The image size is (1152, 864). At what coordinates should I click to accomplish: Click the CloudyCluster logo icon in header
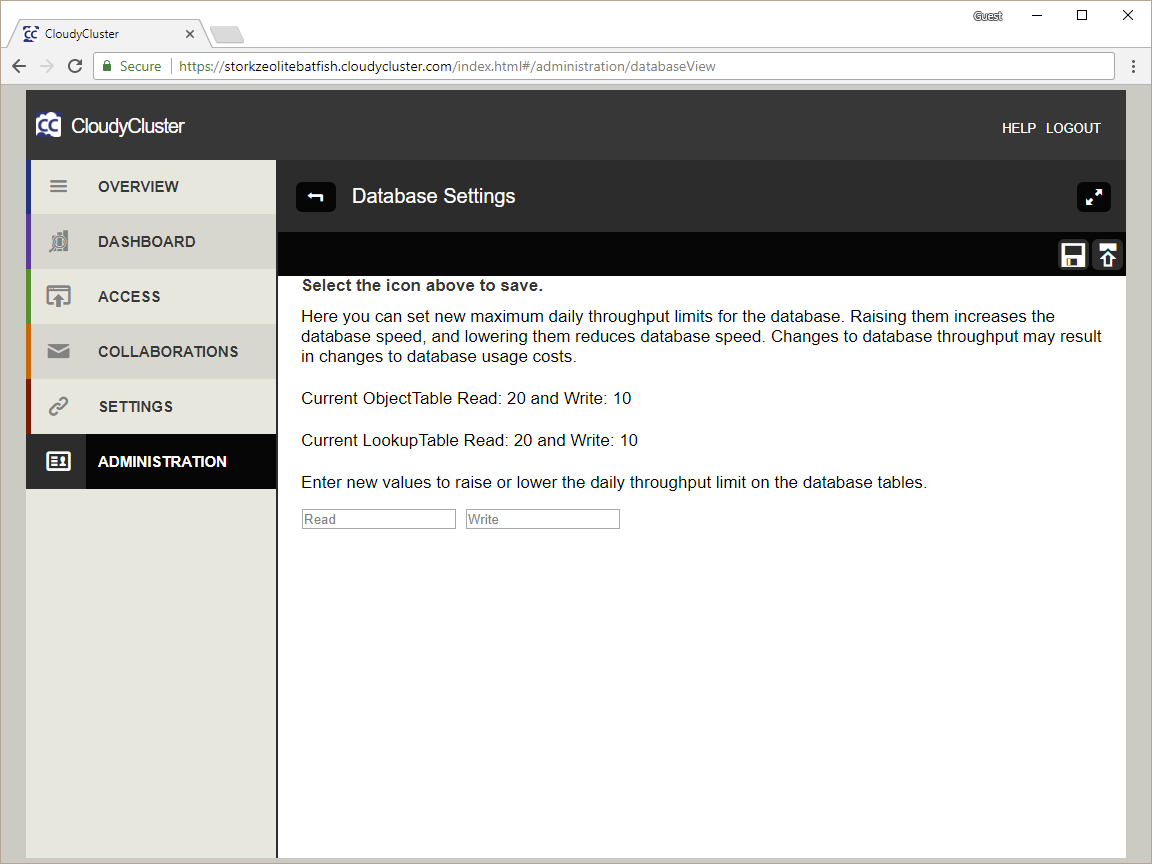[x=48, y=126]
